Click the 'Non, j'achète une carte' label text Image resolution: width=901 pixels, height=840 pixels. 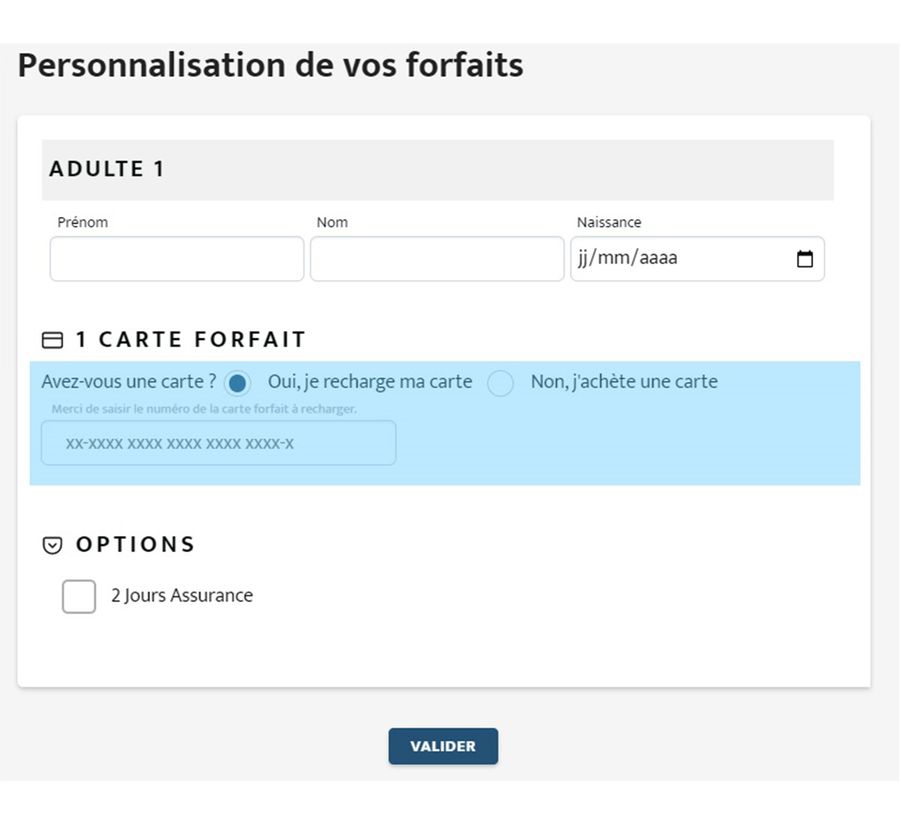pos(624,382)
